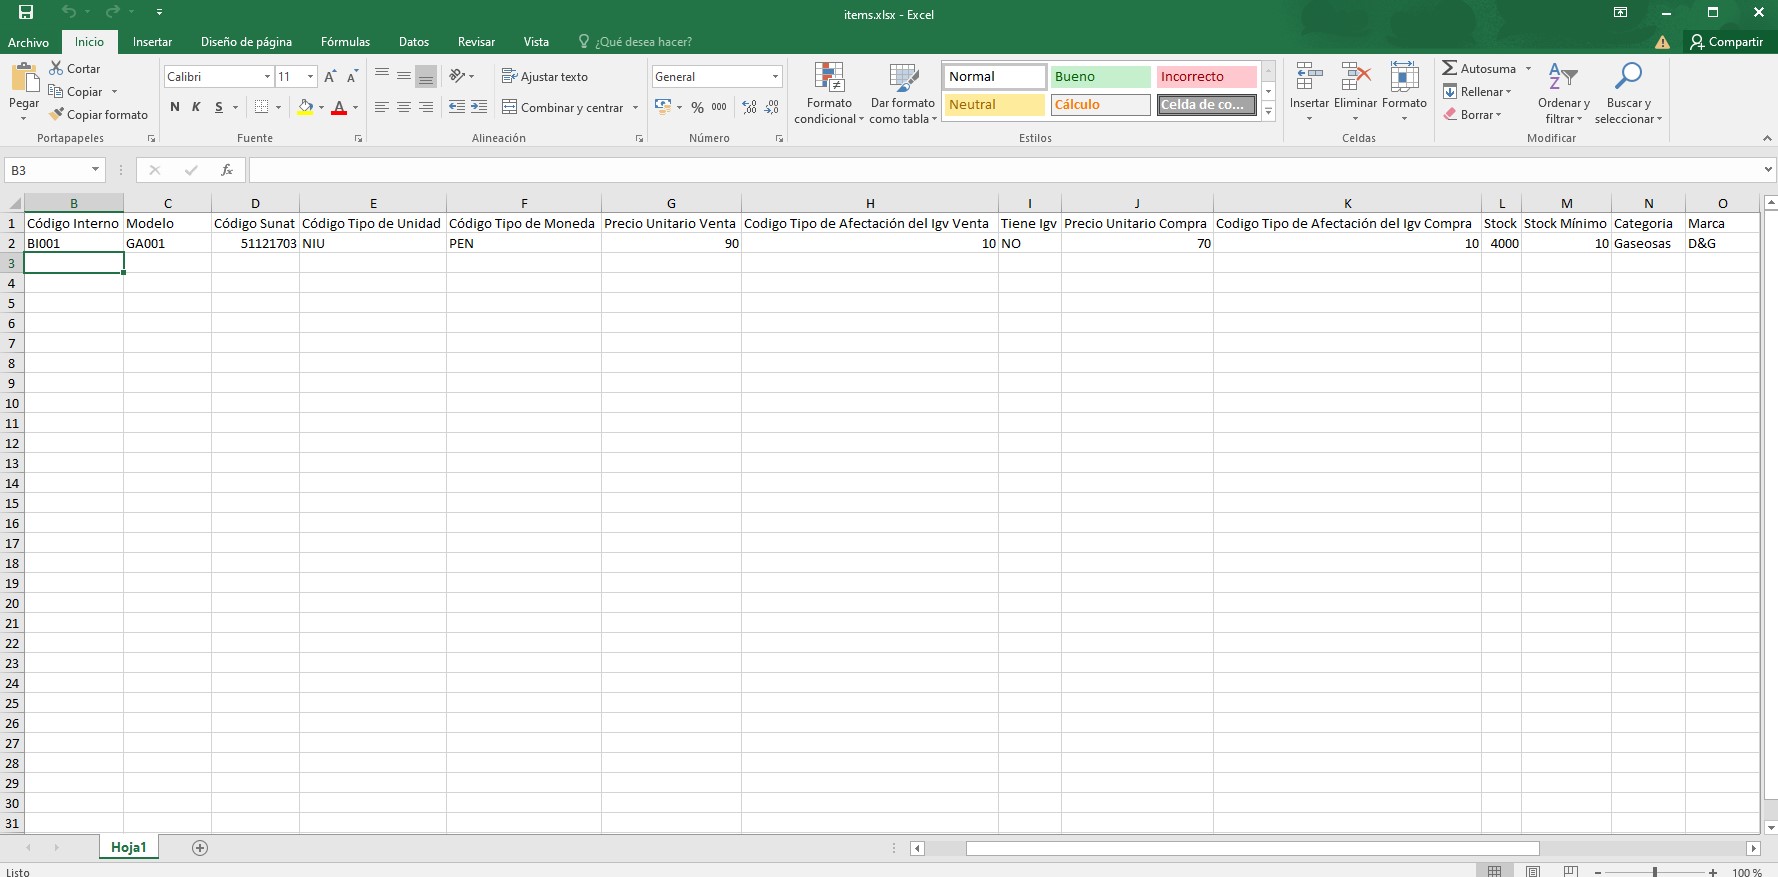Click the percent style icon
The width and height of the screenshot is (1778, 877).
coord(697,107)
